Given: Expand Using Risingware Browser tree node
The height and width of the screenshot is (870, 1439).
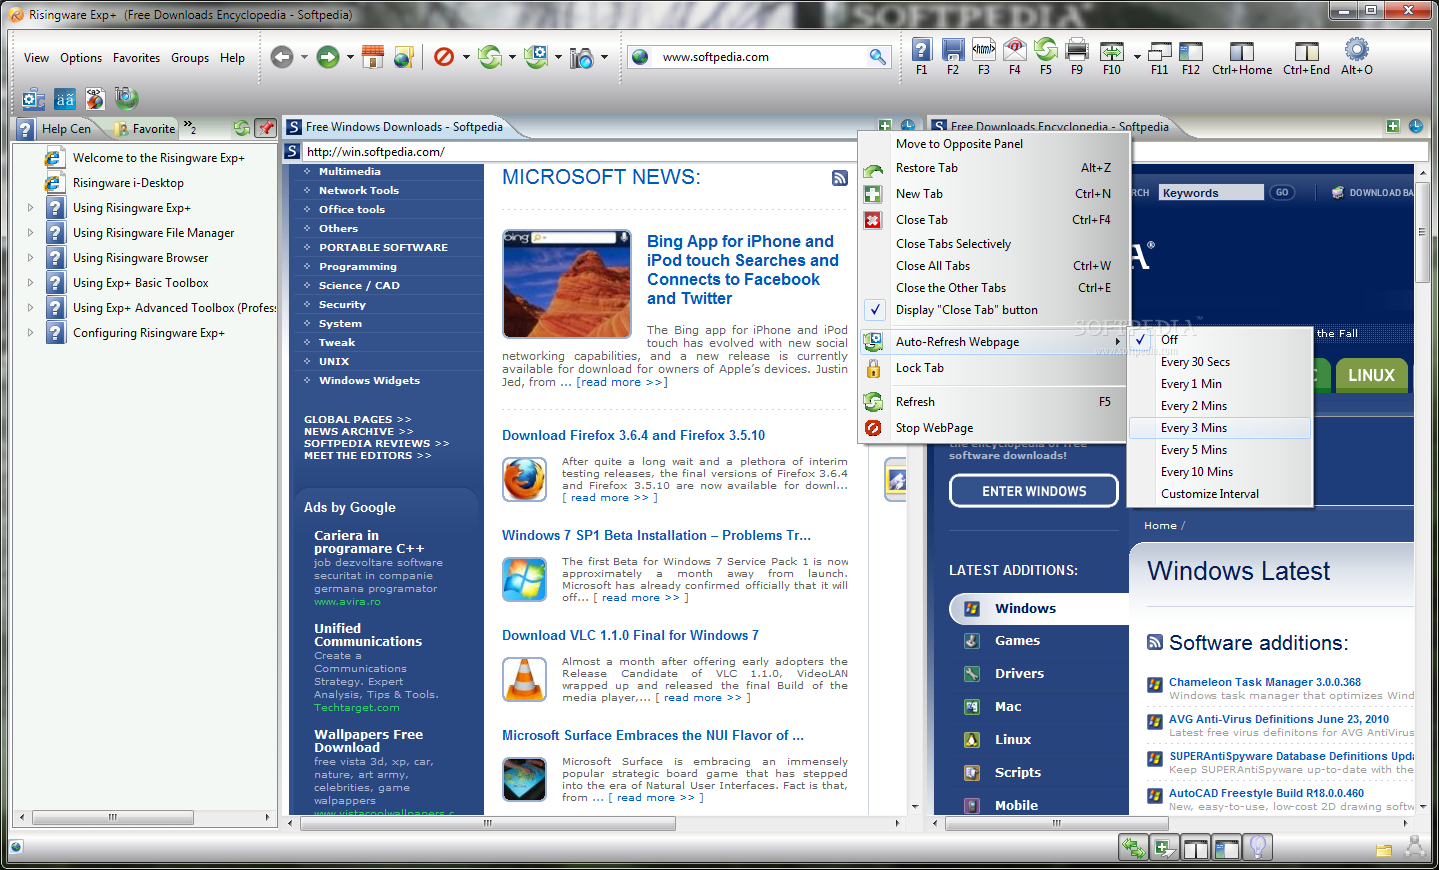Looking at the screenshot, I should coord(30,258).
